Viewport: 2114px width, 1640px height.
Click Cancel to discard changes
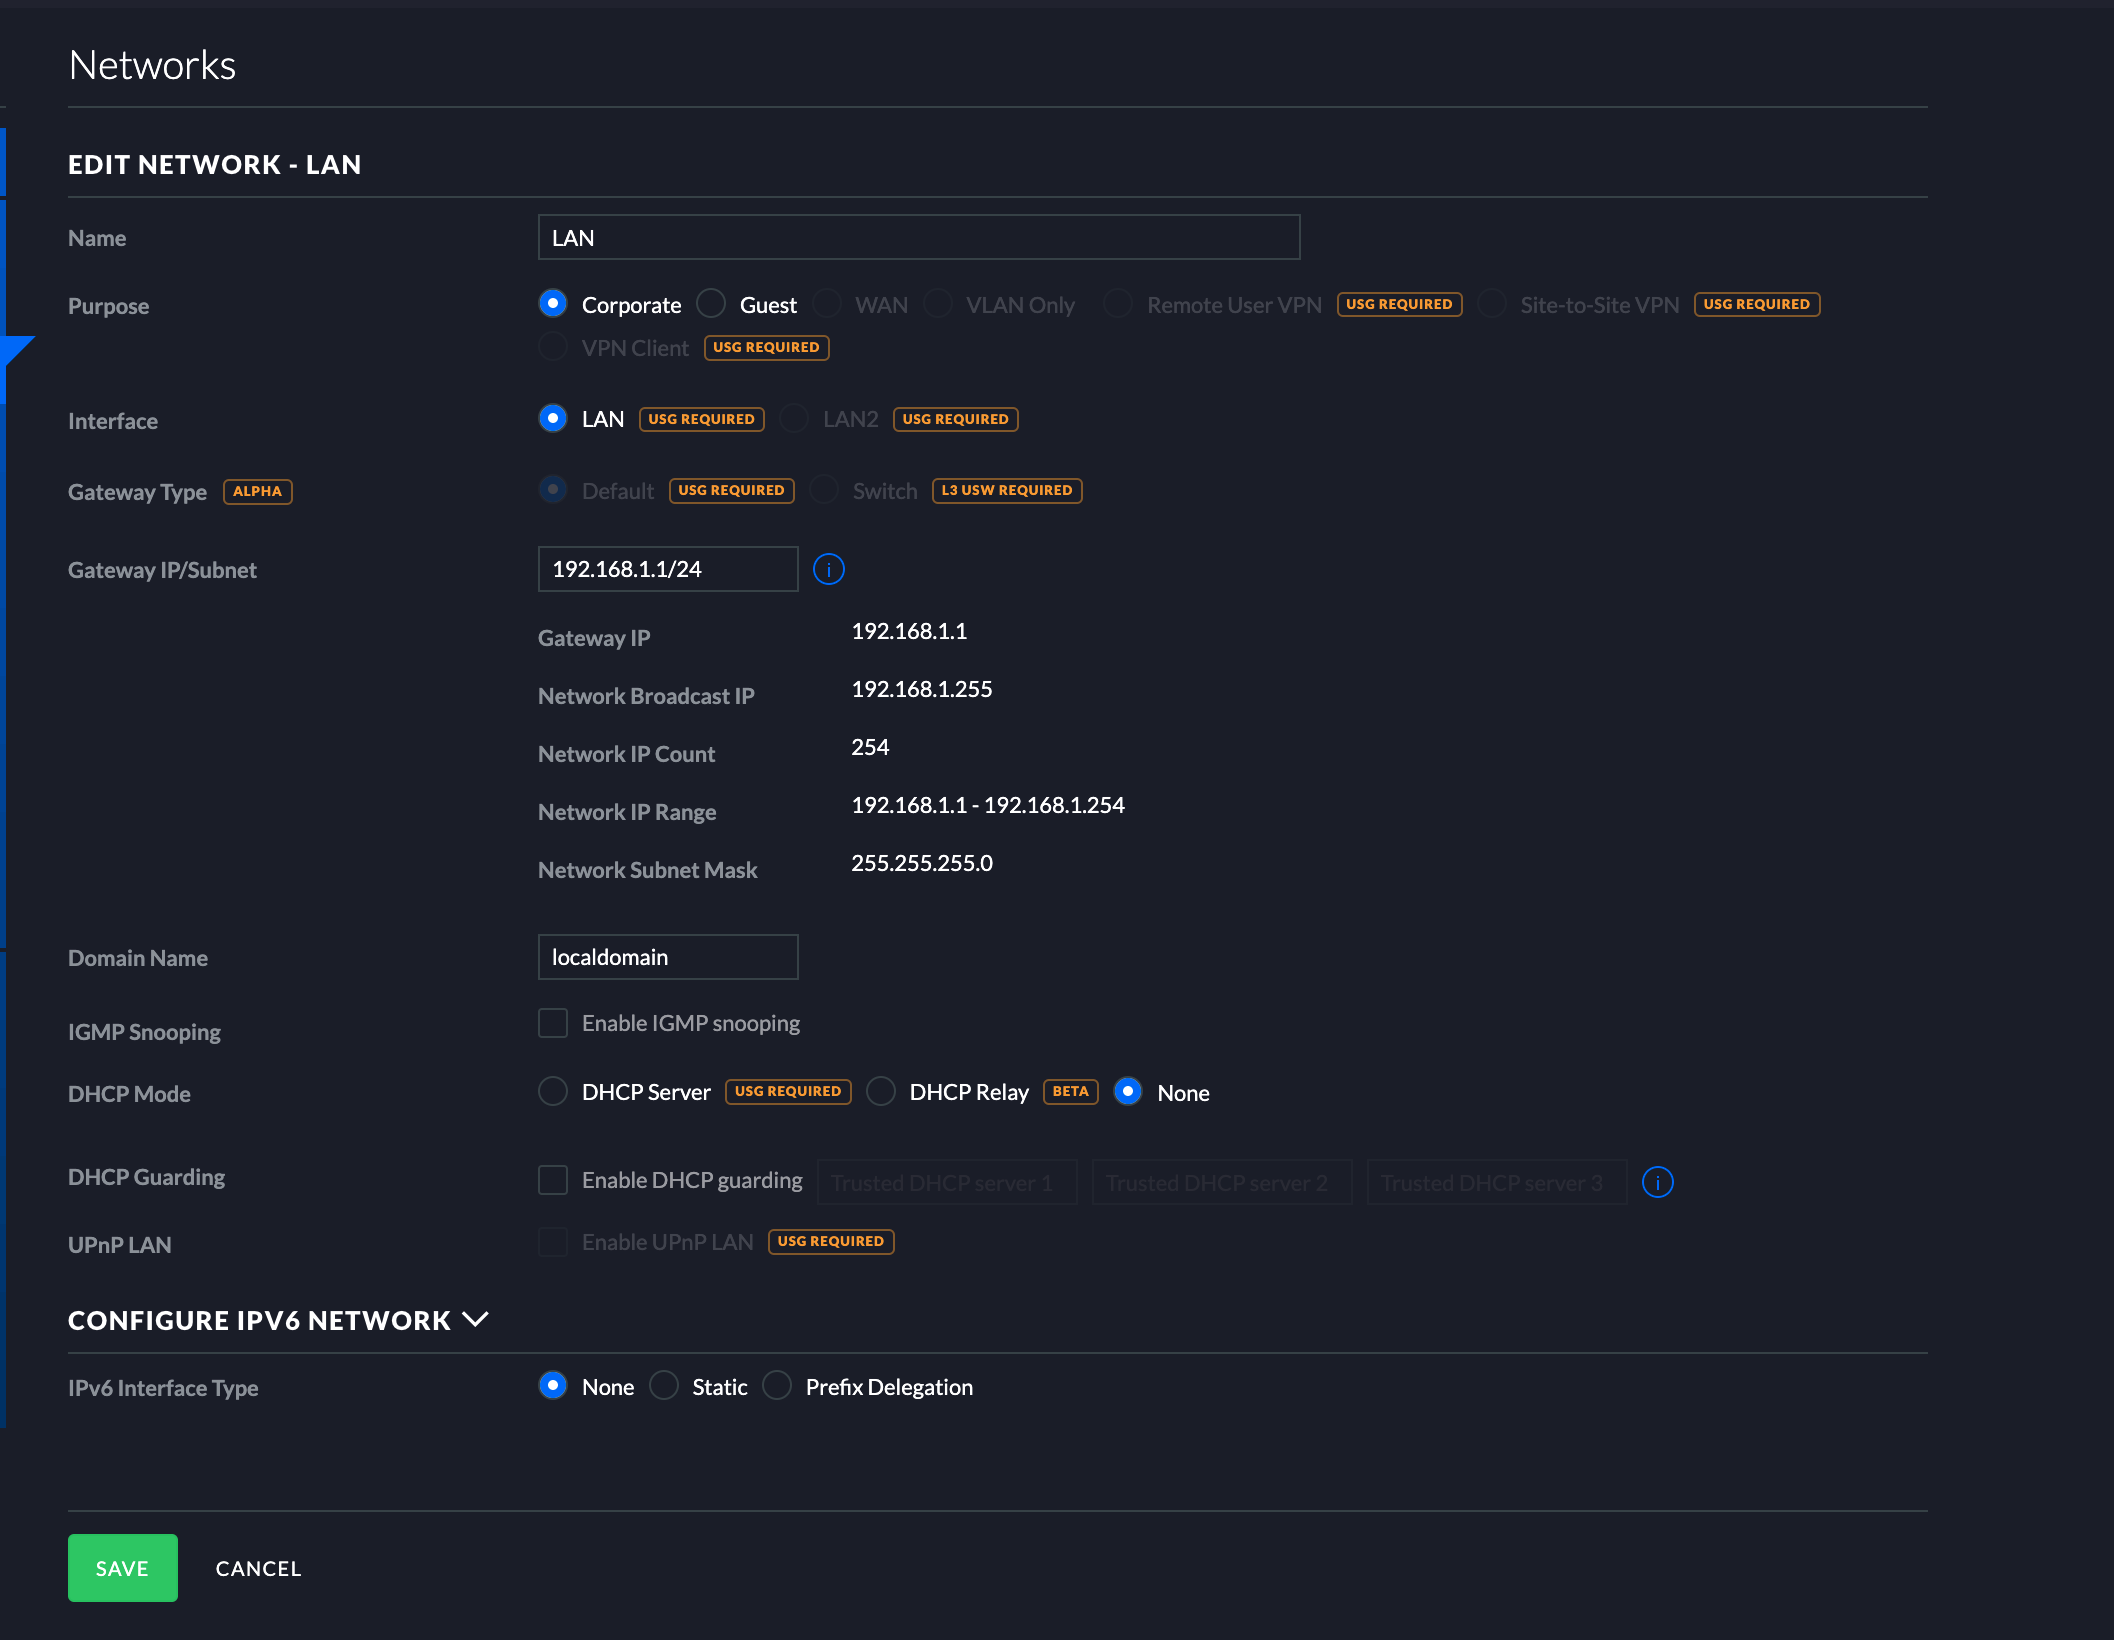tap(258, 1568)
